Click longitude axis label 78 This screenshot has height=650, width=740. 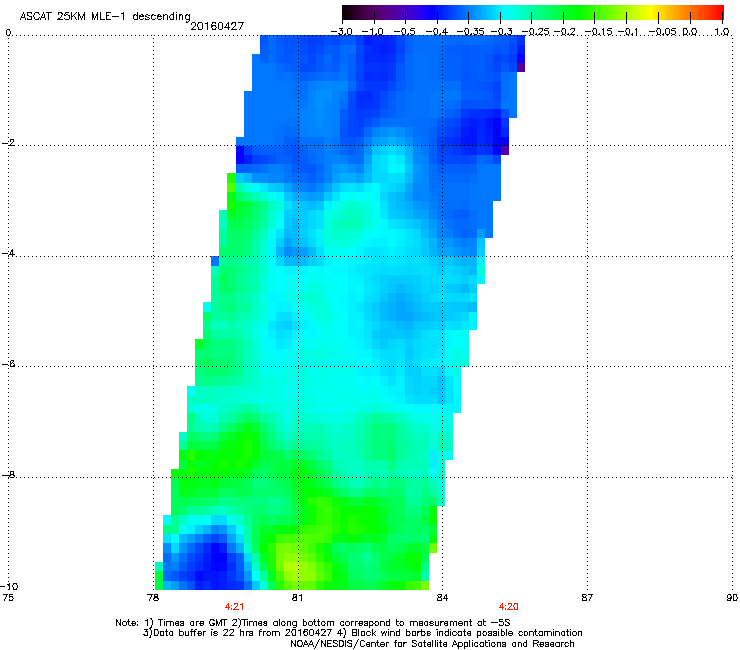(x=152, y=598)
